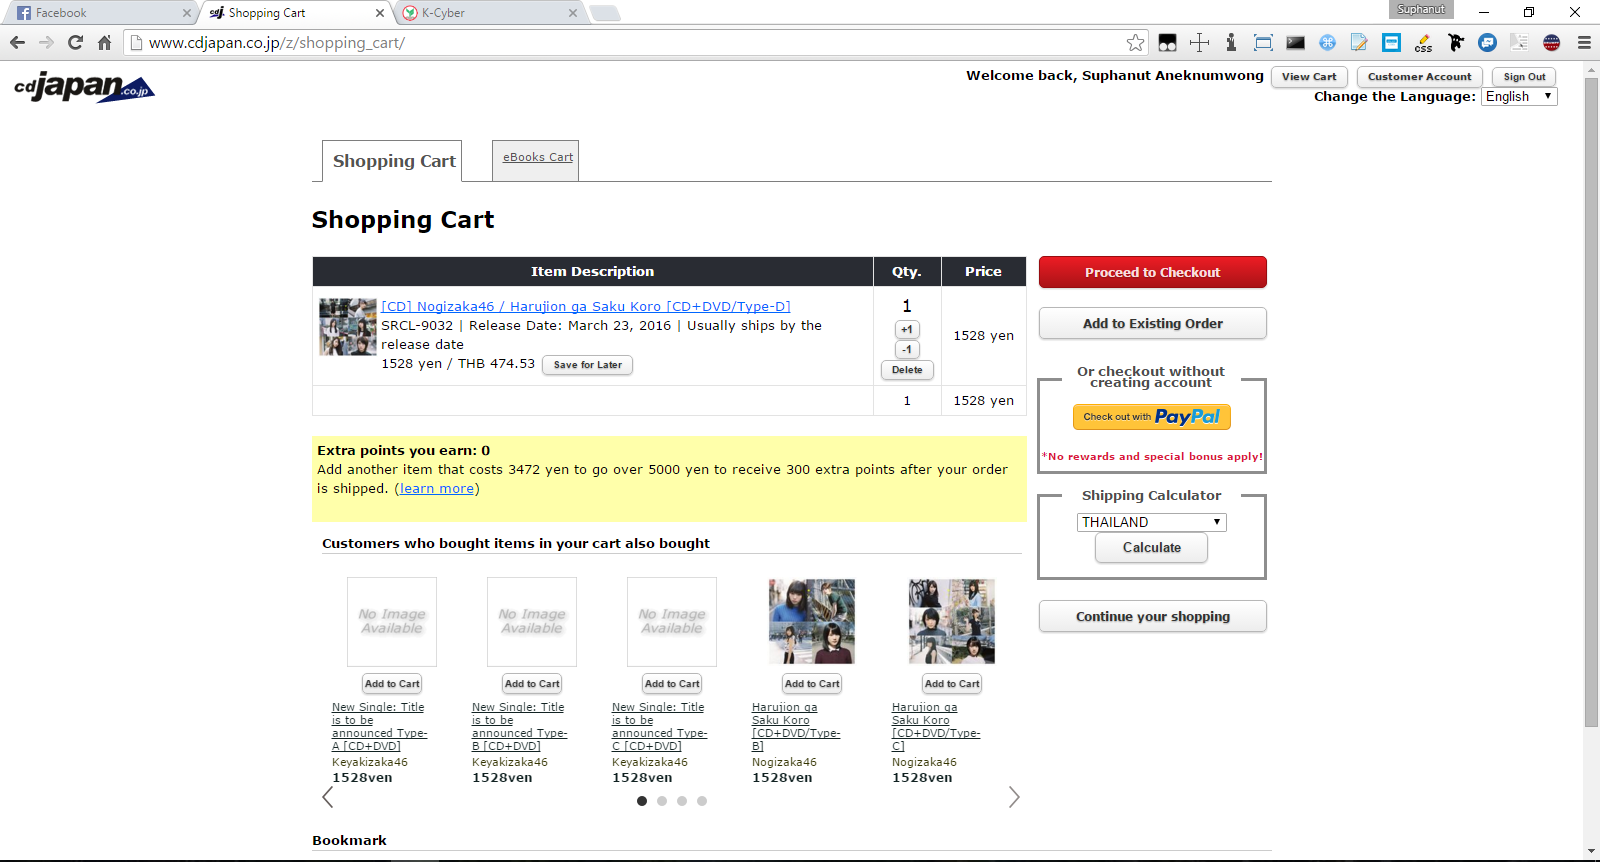1600x862 pixels.
Task: Expand the THAILAND shipping country dropdown
Action: (1151, 522)
